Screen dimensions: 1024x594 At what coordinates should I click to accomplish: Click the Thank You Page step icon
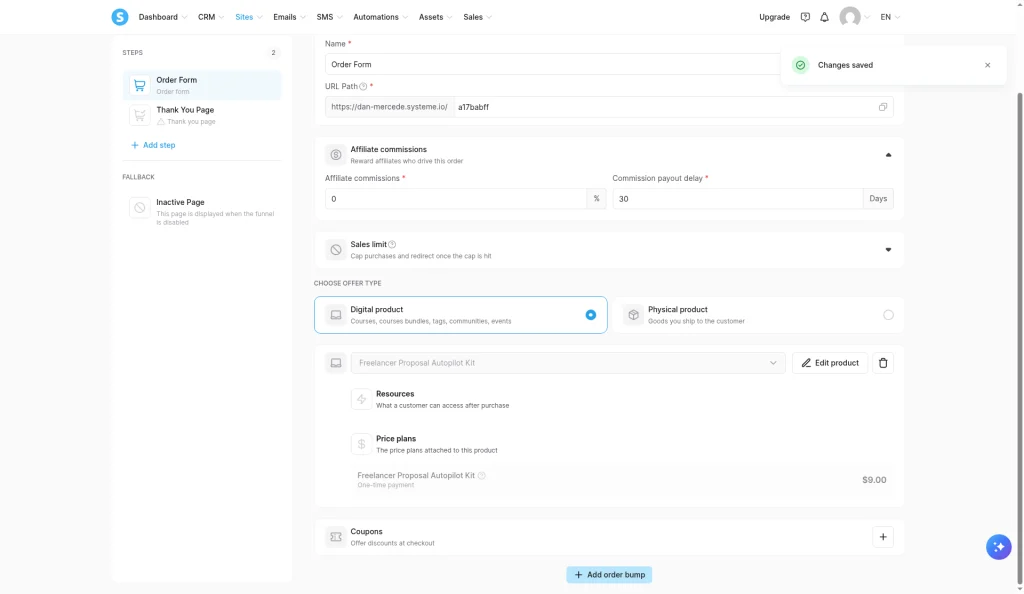click(139, 115)
